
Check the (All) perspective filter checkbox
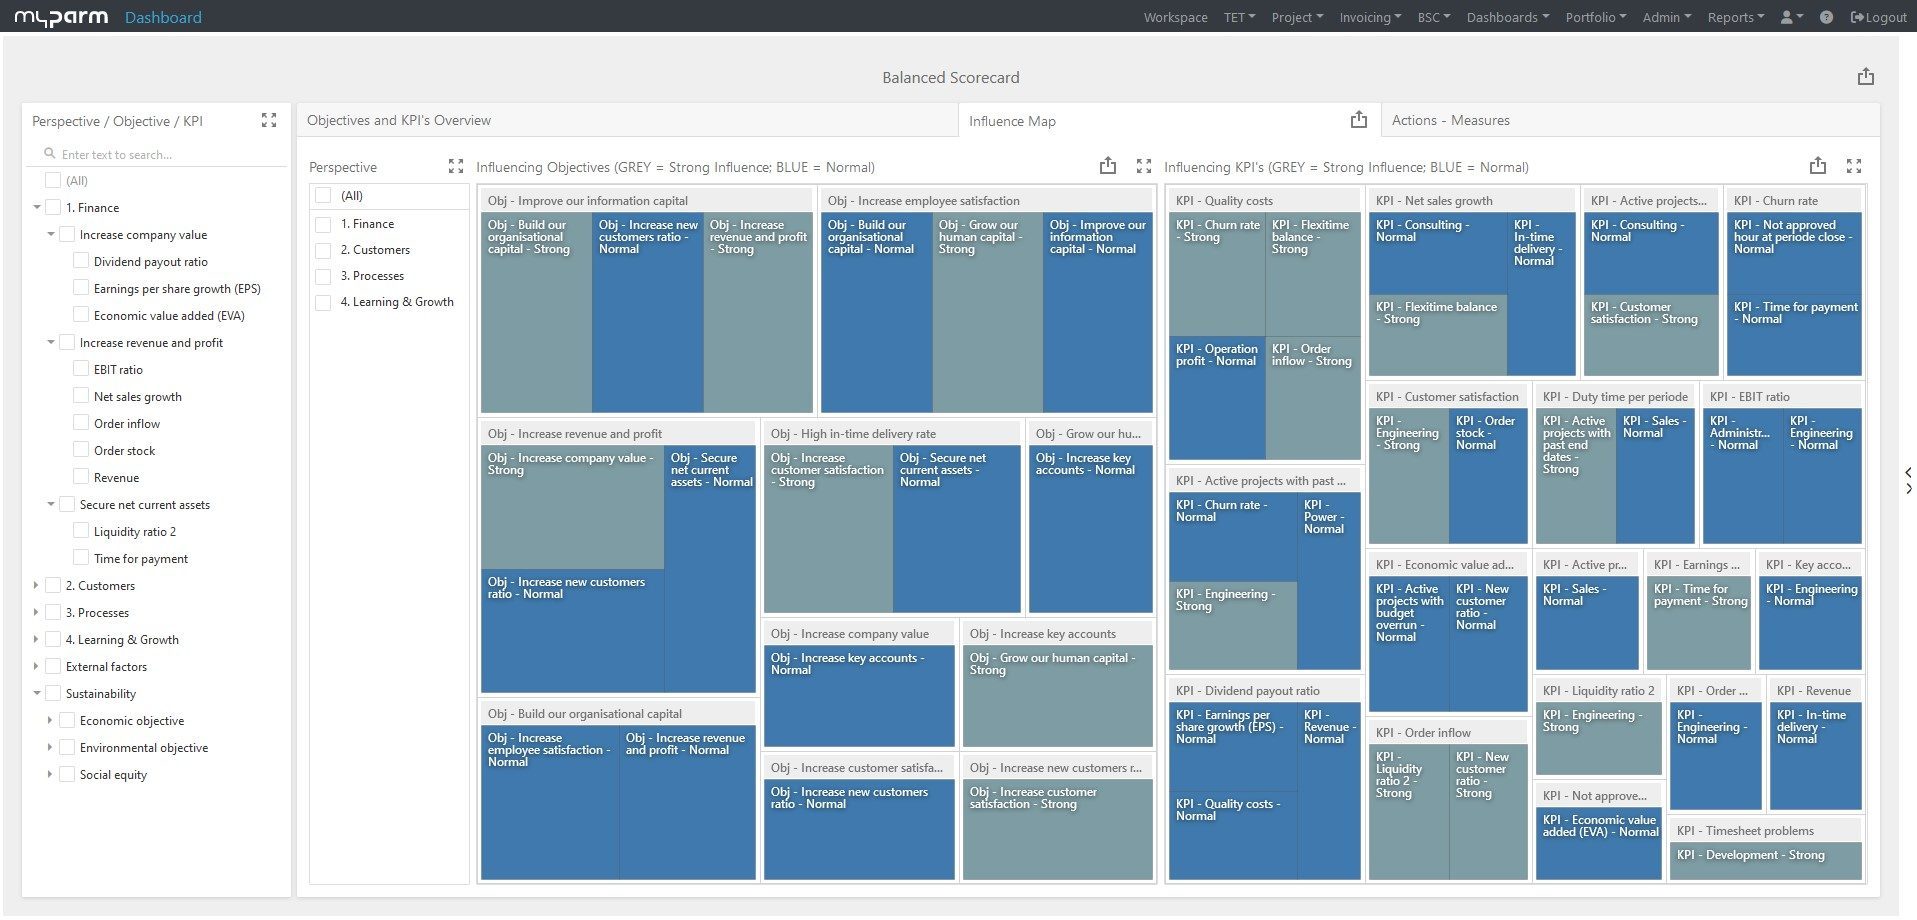coord(323,195)
